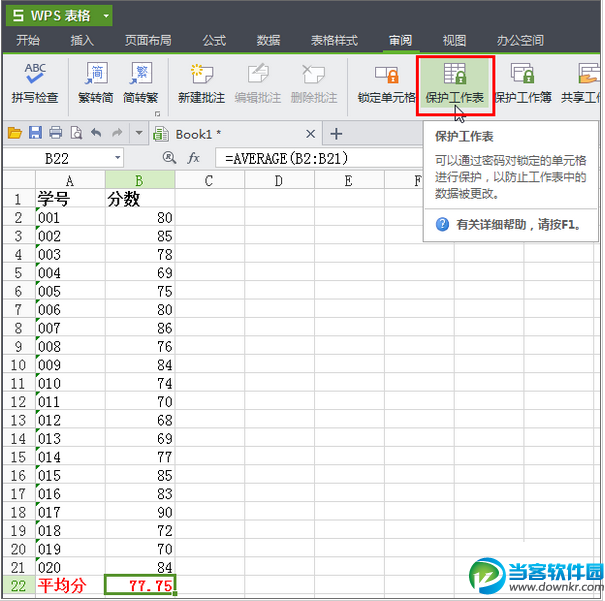Viewport: 605px width, 601px height.
Task: Click the average result cell 77.75
Action: [x=140, y=586]
